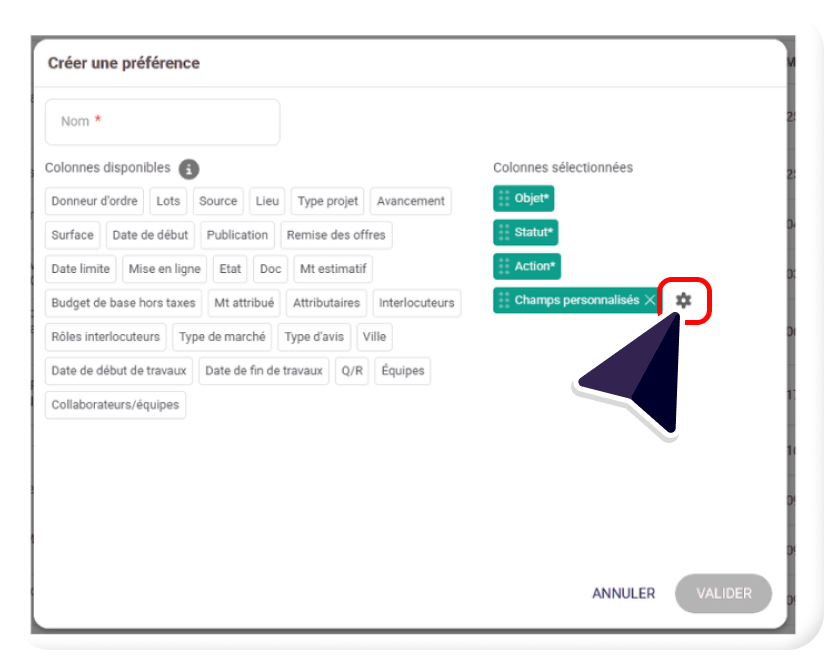837x663 pixels.
Task: Grab drag handle on Objet chip
Action: (x=504, y=199)
